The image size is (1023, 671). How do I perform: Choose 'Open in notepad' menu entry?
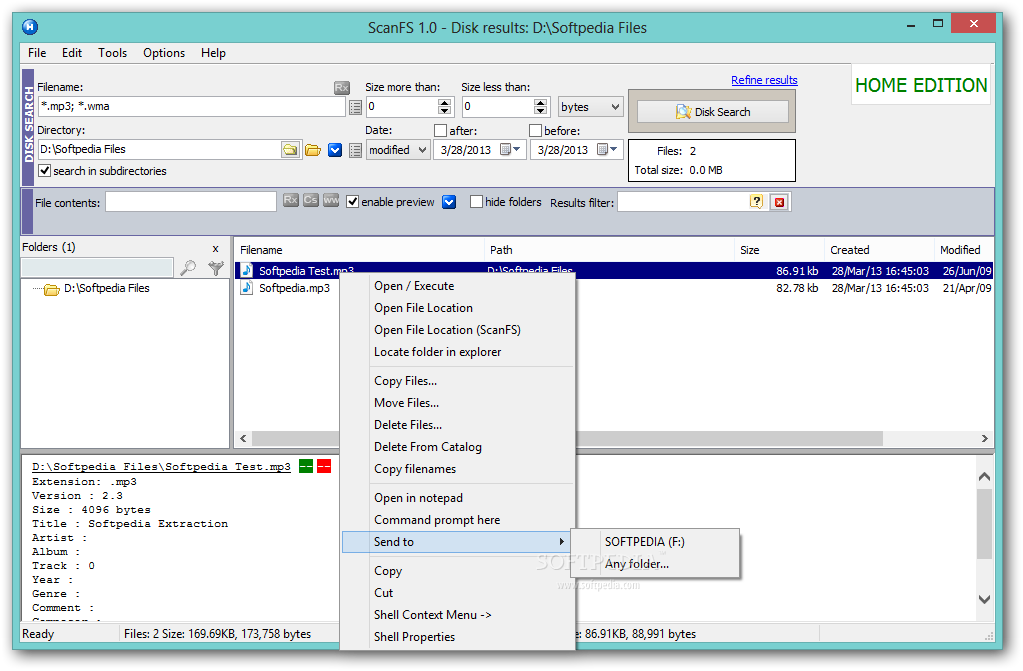(457, 497)
